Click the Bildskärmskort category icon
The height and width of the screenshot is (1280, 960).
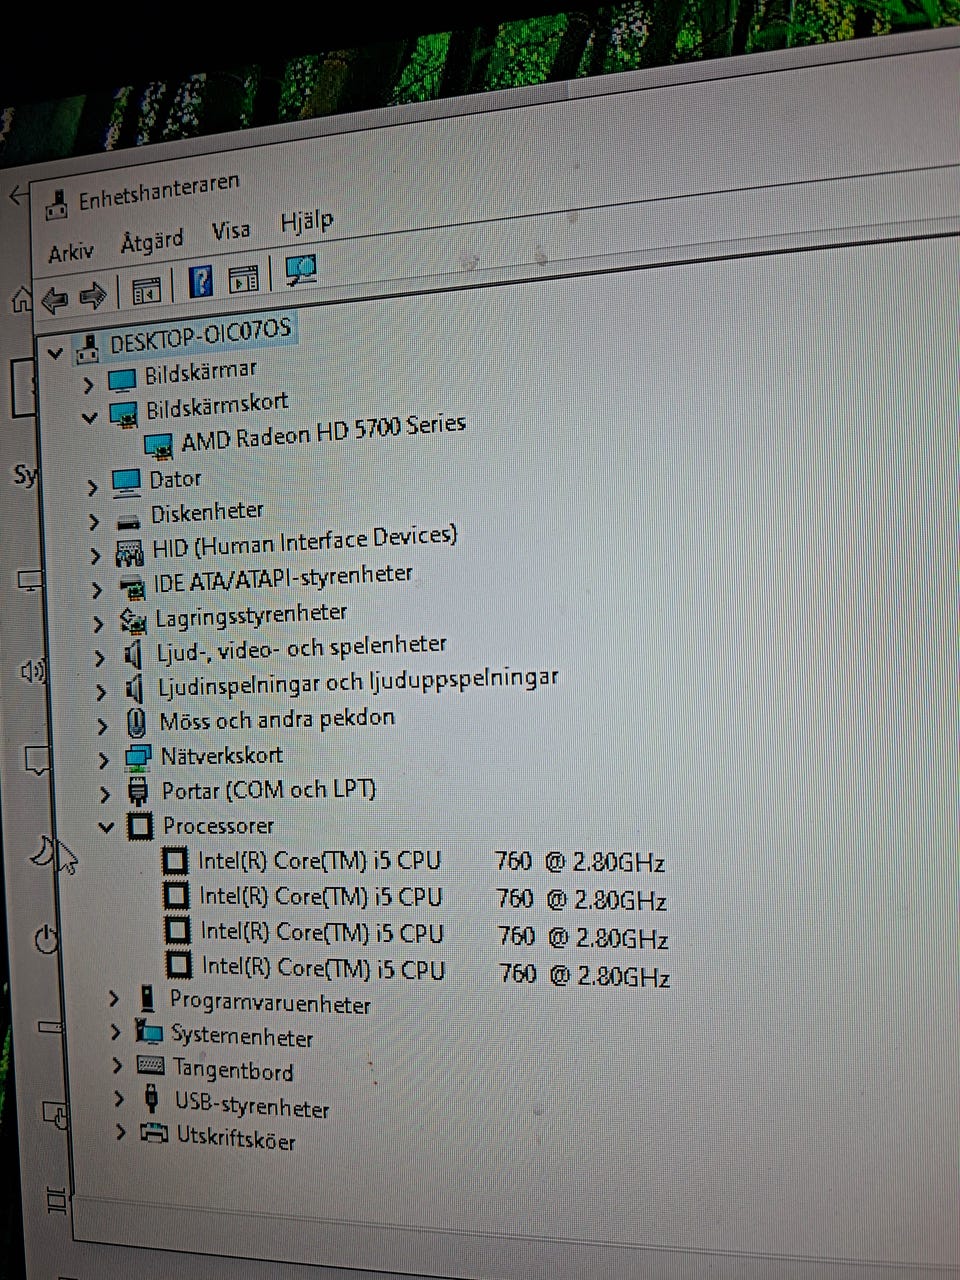pyautogui.click(x=122, y=413)
